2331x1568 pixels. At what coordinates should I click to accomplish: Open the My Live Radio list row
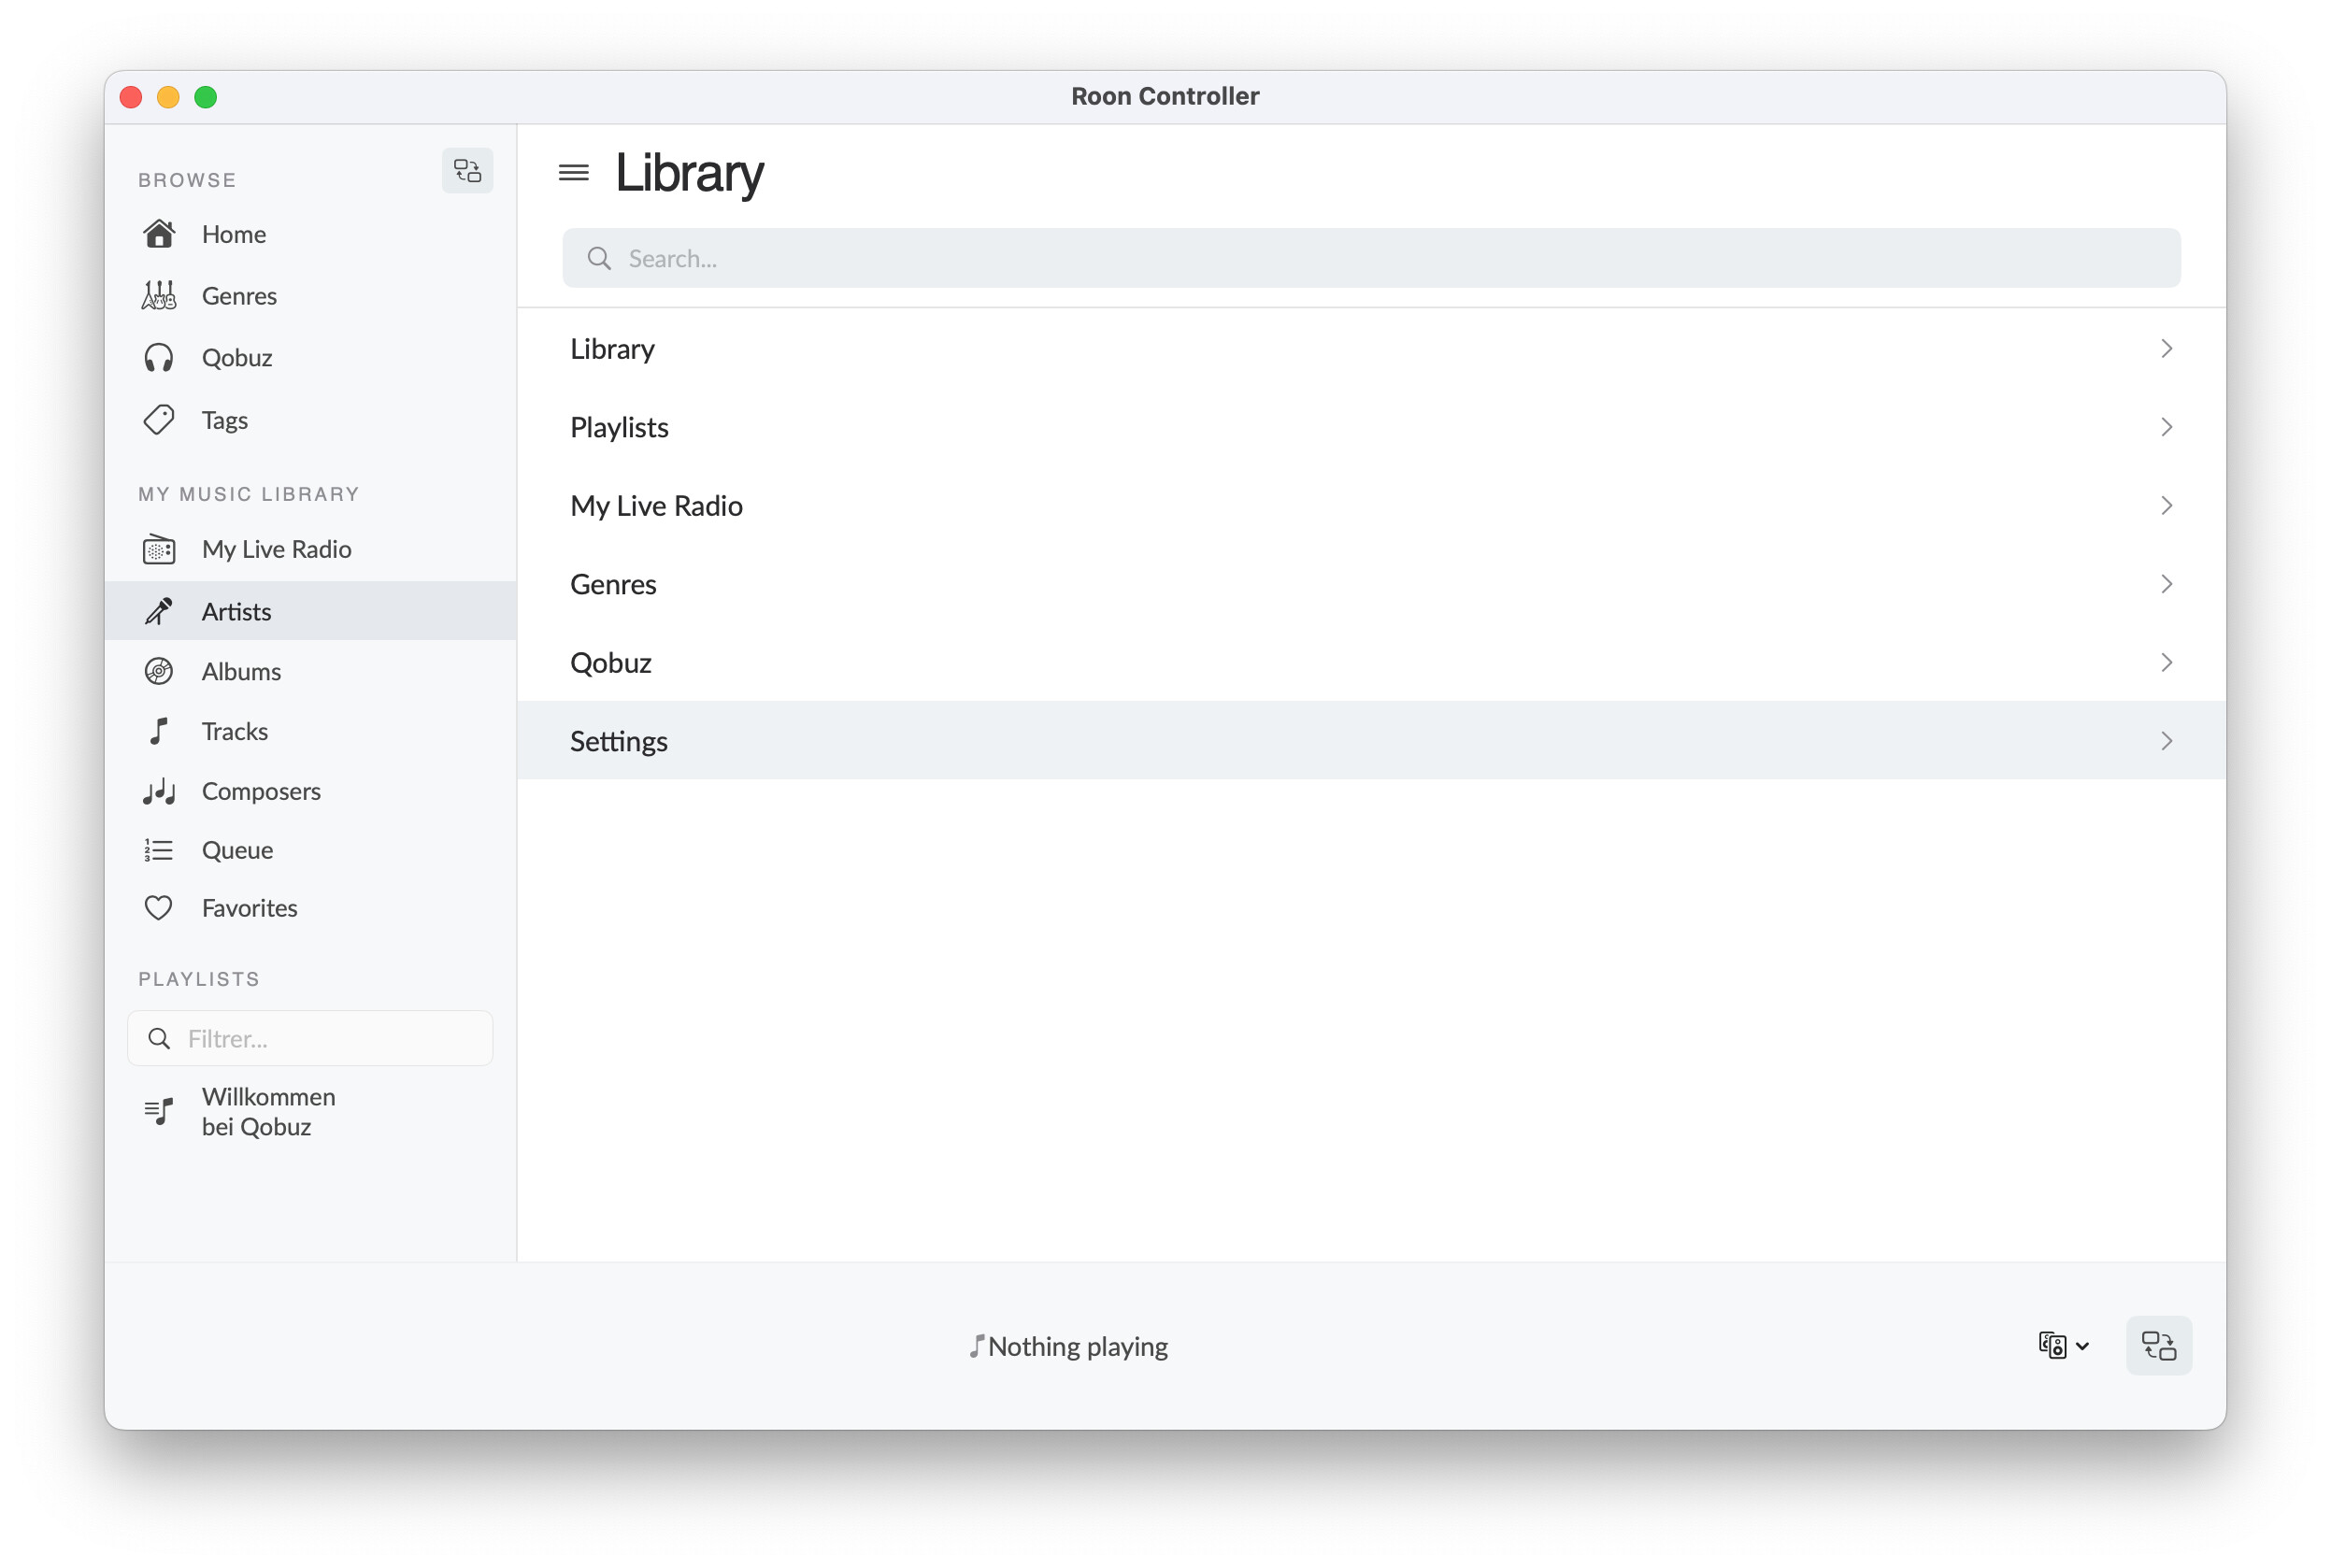click(x=656, y=506)
